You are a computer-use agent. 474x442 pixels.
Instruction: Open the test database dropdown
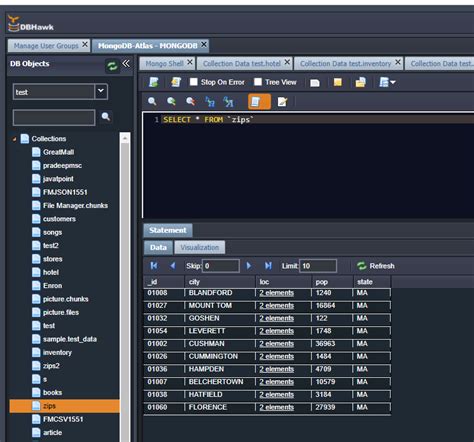tap(101, 91)
